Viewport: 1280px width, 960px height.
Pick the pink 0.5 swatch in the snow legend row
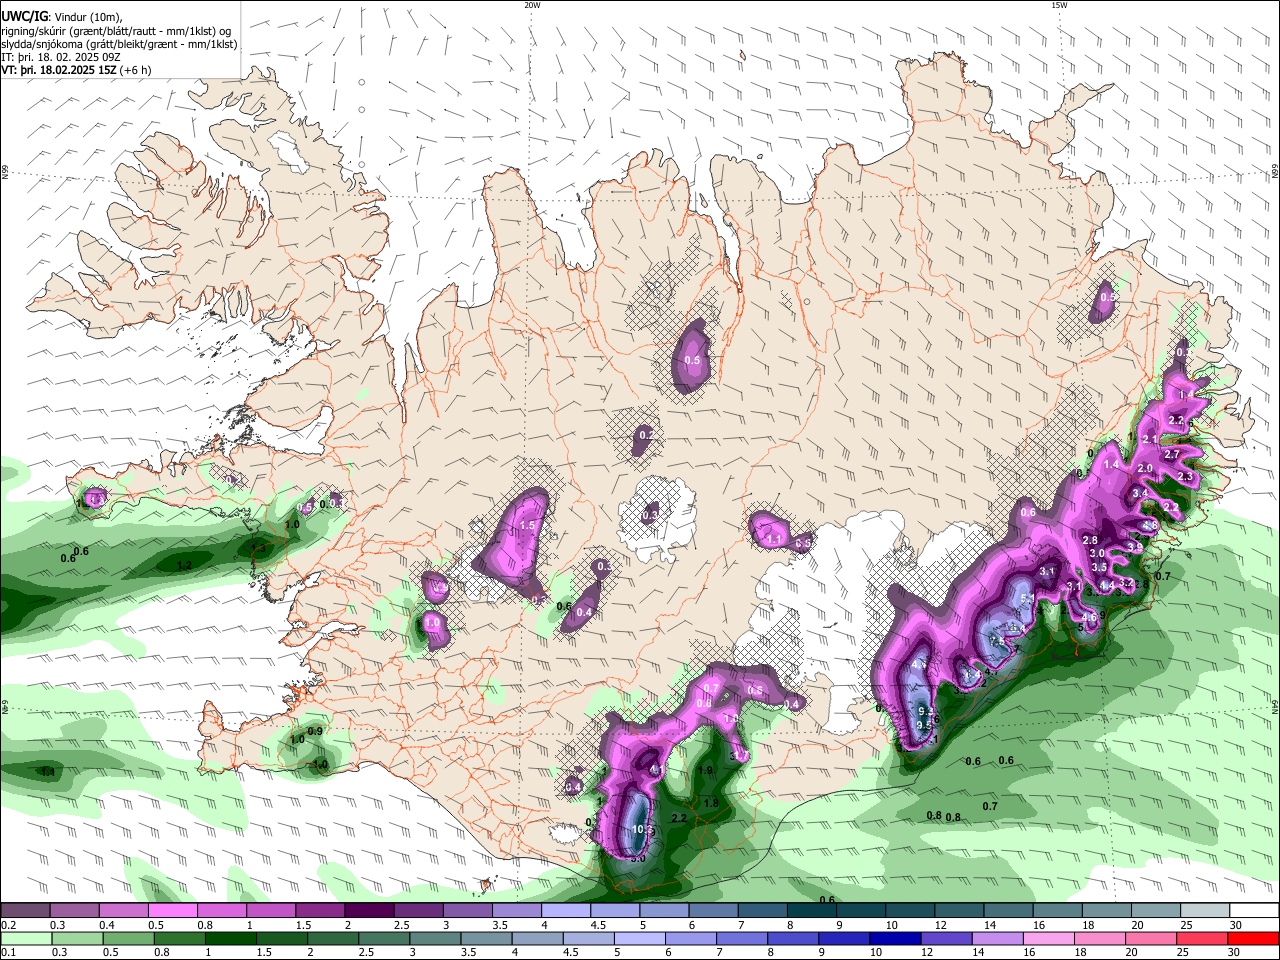[x=172, y=911]
